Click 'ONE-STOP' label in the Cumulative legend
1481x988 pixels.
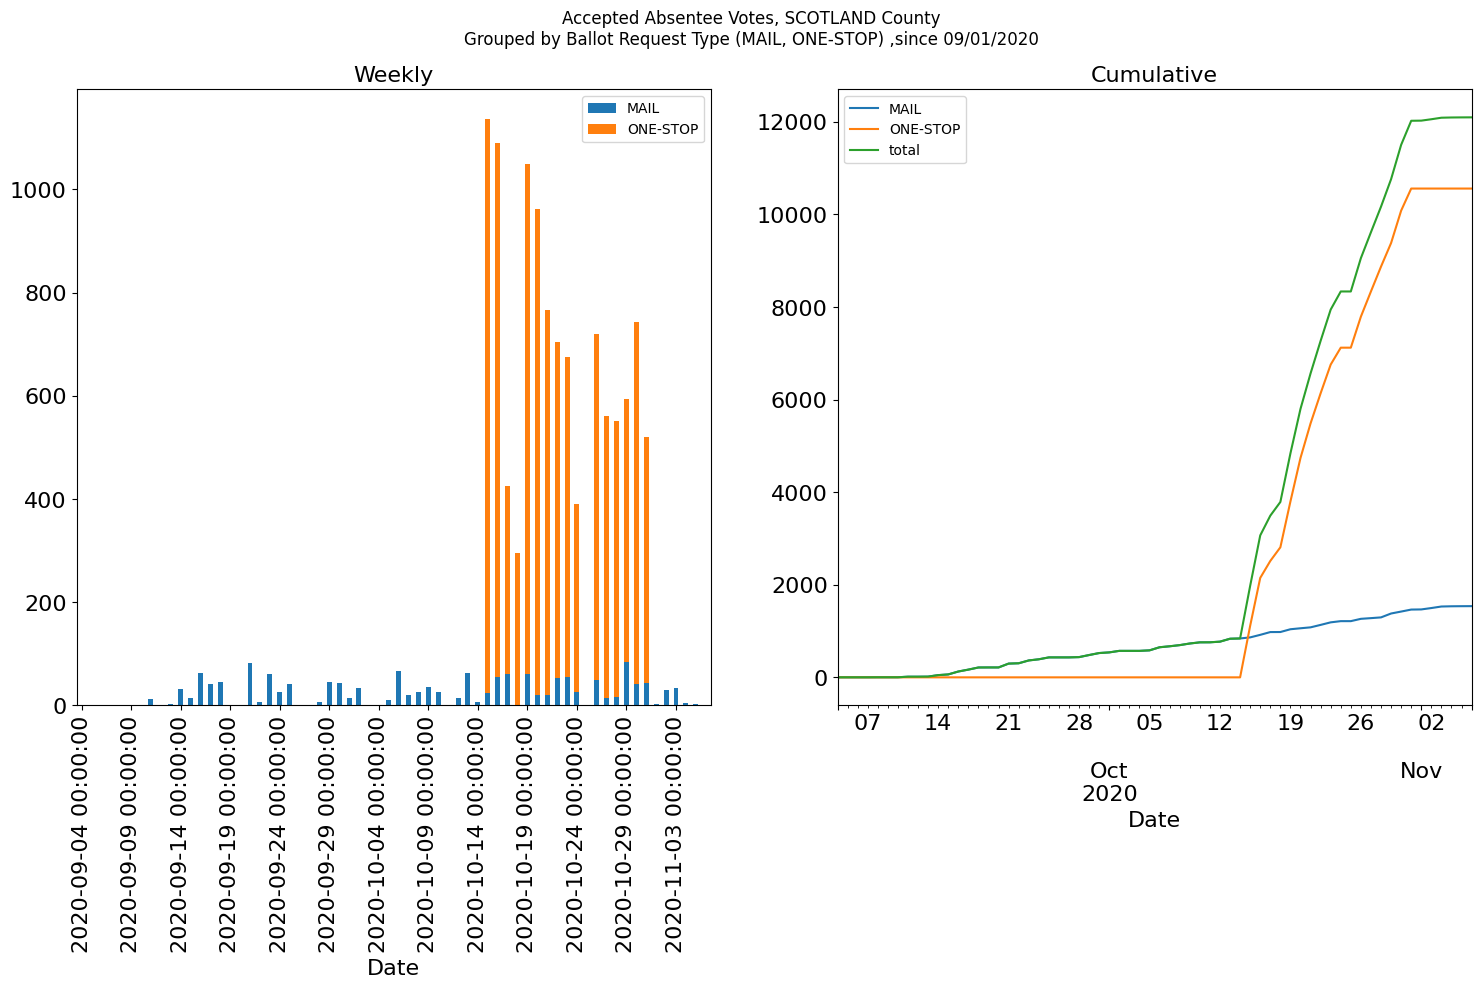925,130
